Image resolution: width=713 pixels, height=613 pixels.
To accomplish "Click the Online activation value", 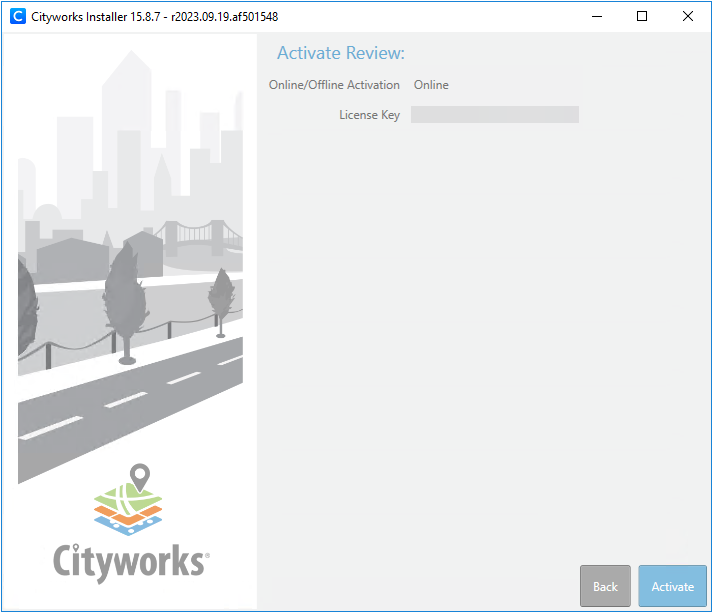I will (x=431, y=85).
